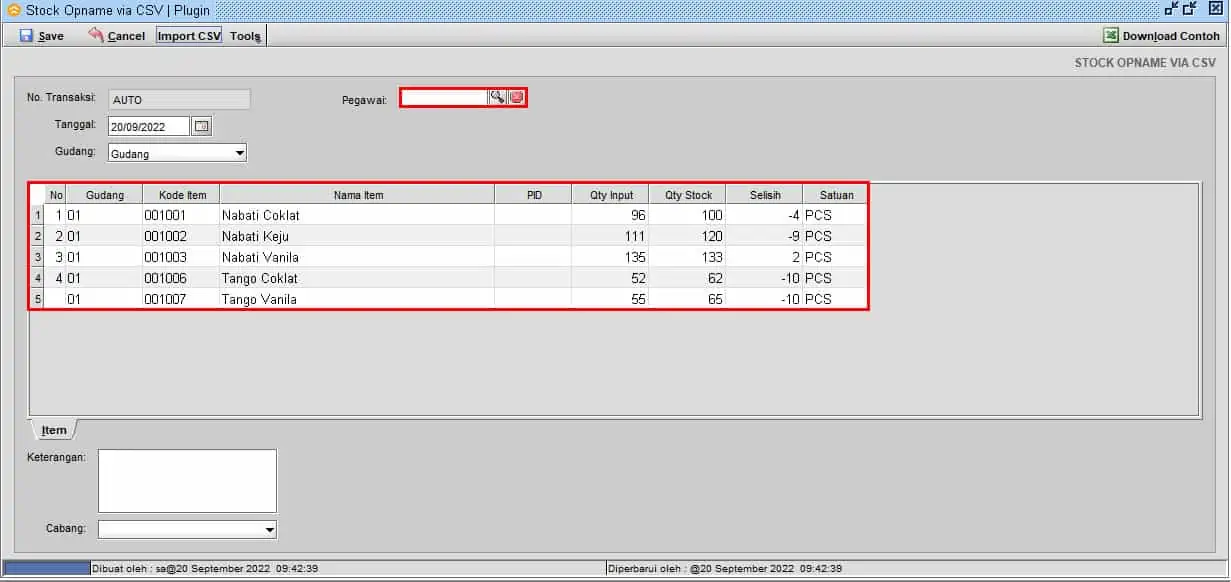Select the Tango Vanila cell
Screen dimensions: 1231x582
coord(358,299)
